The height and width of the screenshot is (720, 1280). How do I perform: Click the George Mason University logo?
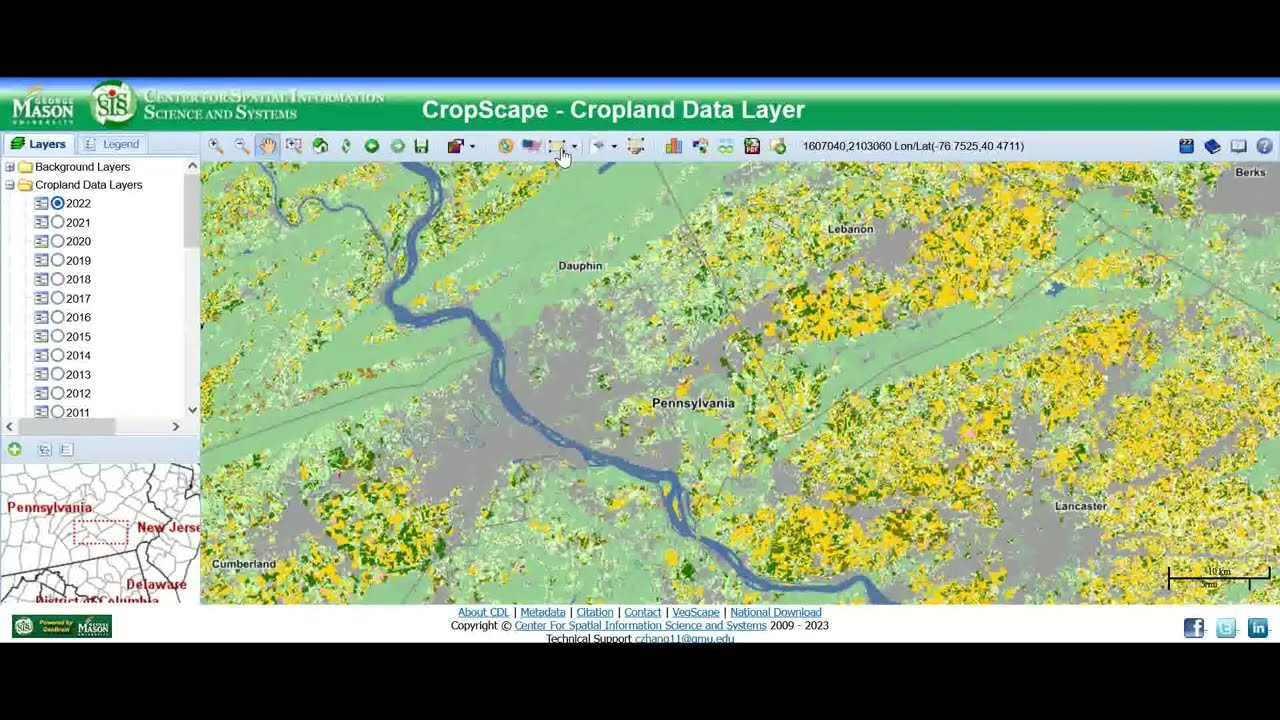click(x=43, y=108)
